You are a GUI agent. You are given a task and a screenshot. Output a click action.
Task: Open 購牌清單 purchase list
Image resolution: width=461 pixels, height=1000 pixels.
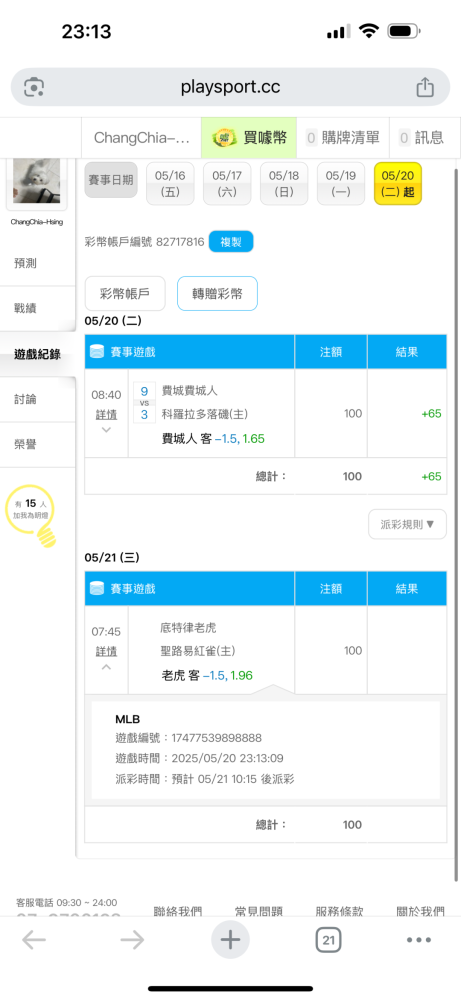tap(343, 137)
